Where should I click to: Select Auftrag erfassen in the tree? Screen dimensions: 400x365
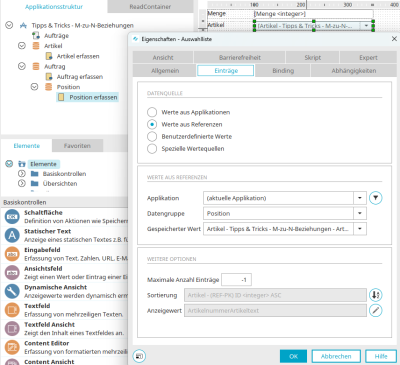pos(80,77)
